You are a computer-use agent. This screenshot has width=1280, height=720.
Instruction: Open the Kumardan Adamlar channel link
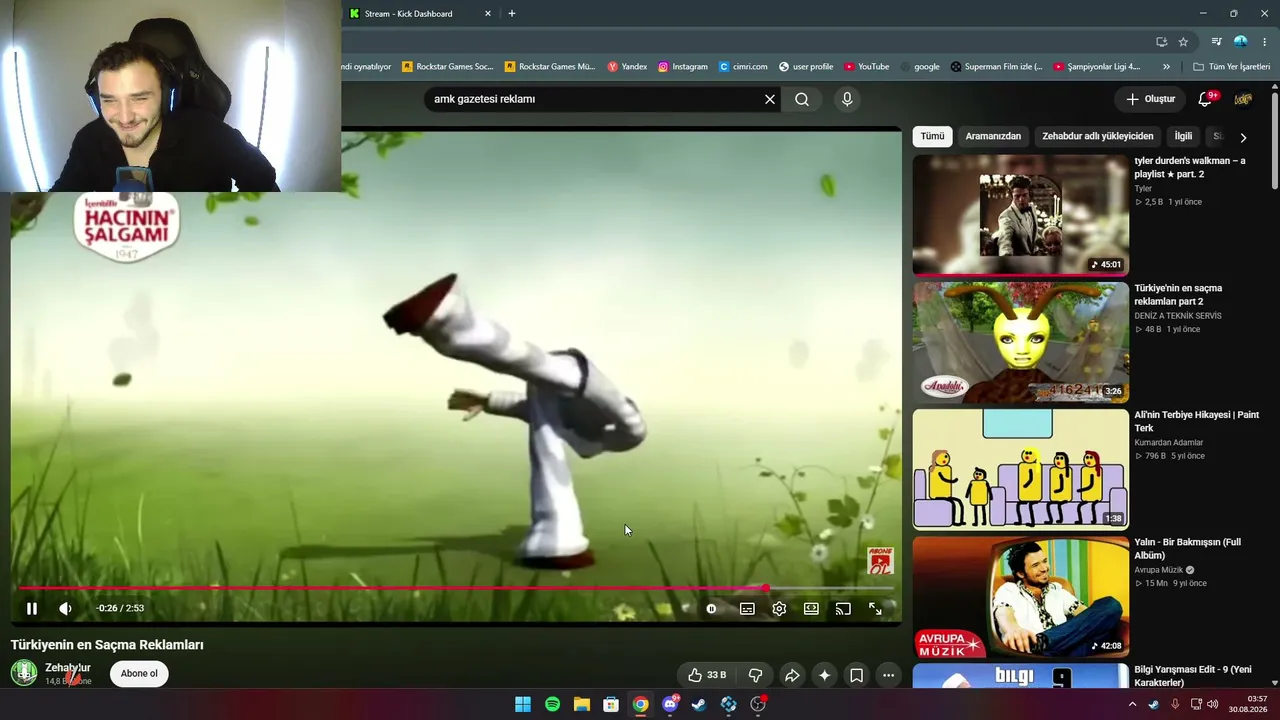pyautogui.click(x=1169, y=442)
